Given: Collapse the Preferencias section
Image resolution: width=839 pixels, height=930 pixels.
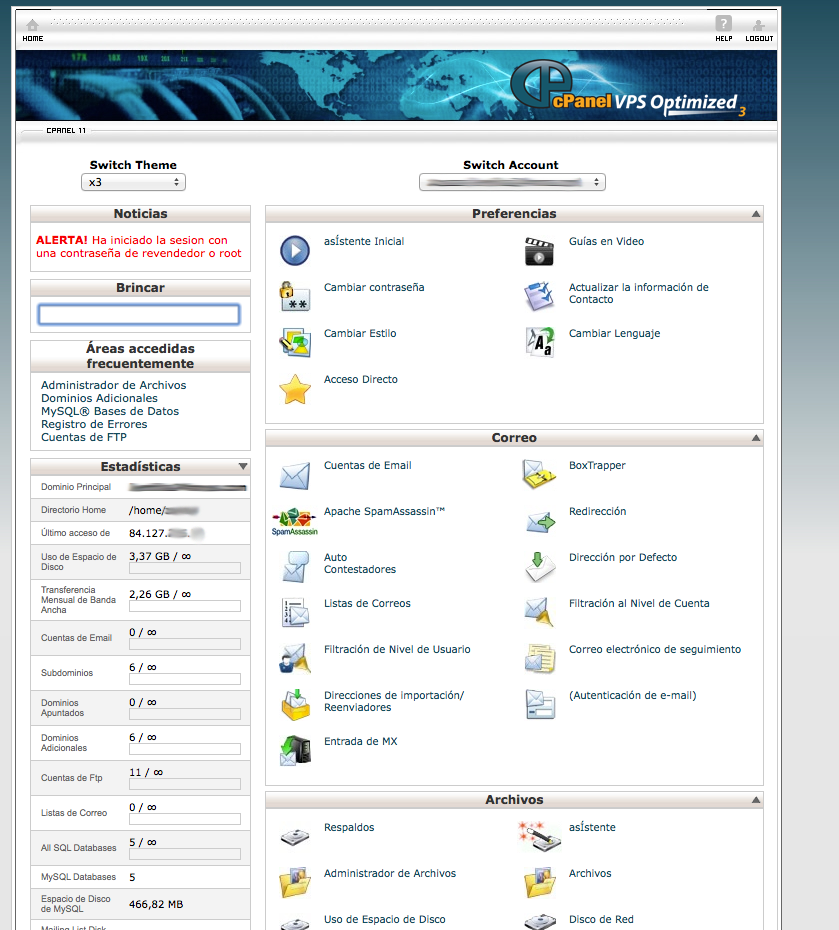Looking at the screenshot, I should tap(755, 214).
